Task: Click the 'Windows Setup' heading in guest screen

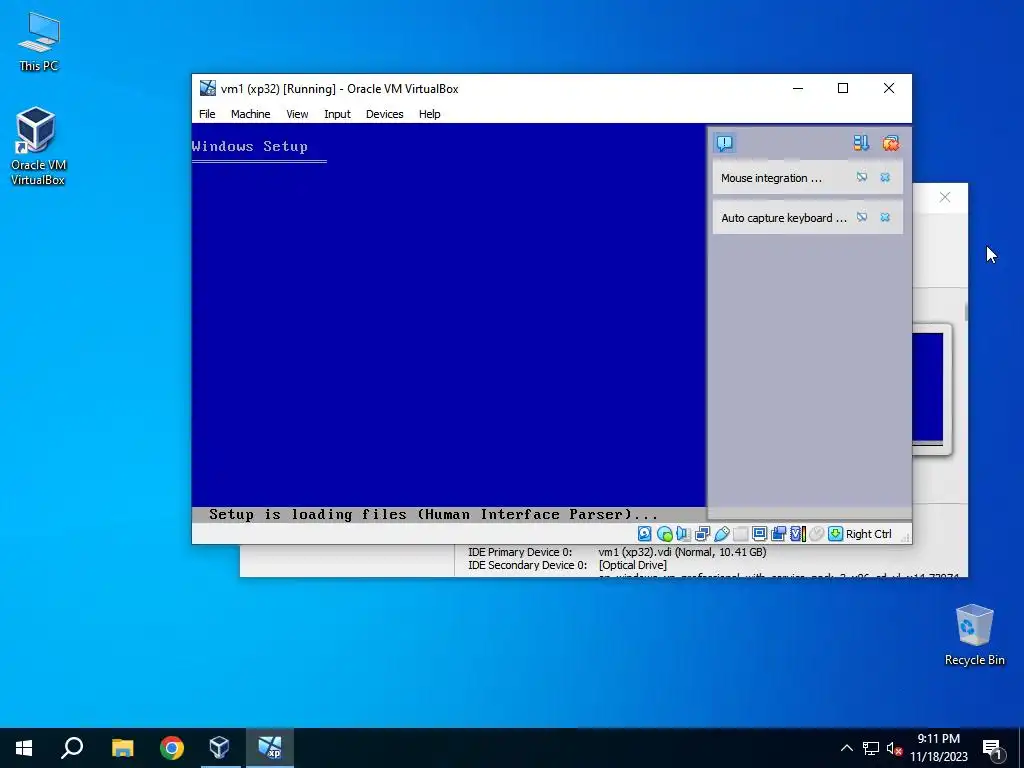Action: [249, 146]
